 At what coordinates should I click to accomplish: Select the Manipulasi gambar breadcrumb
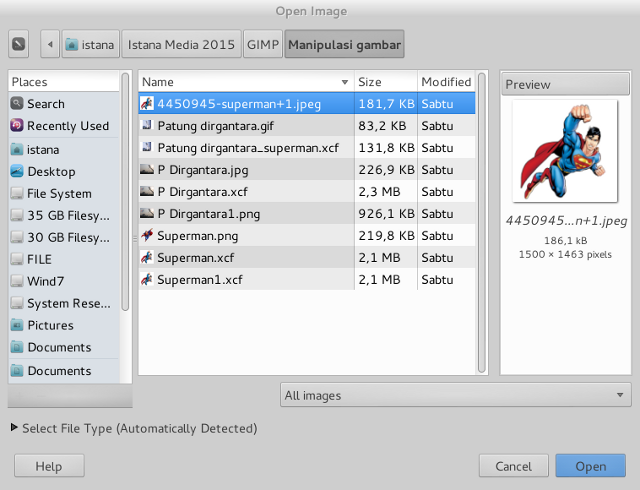(x=344, y=44)
